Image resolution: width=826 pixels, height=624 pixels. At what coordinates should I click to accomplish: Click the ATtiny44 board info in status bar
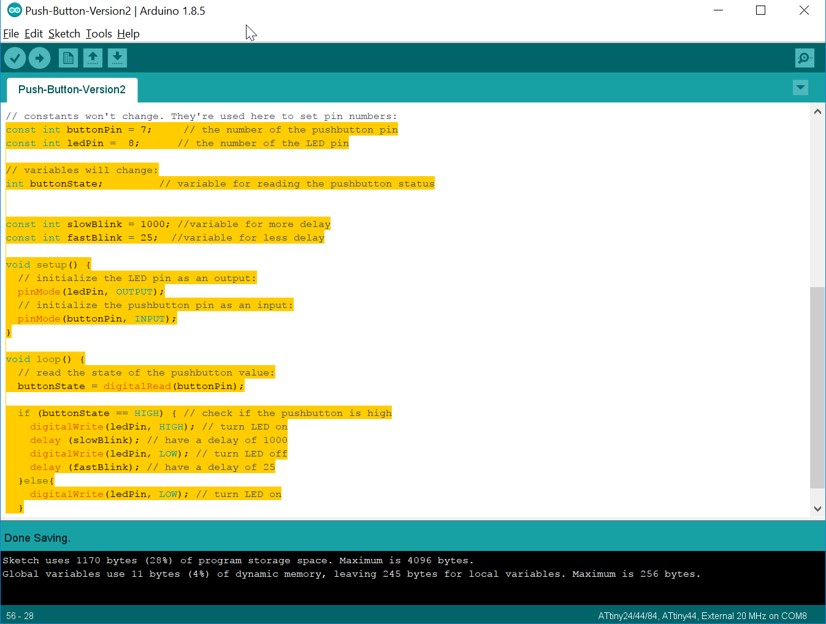tap(702, 616)
